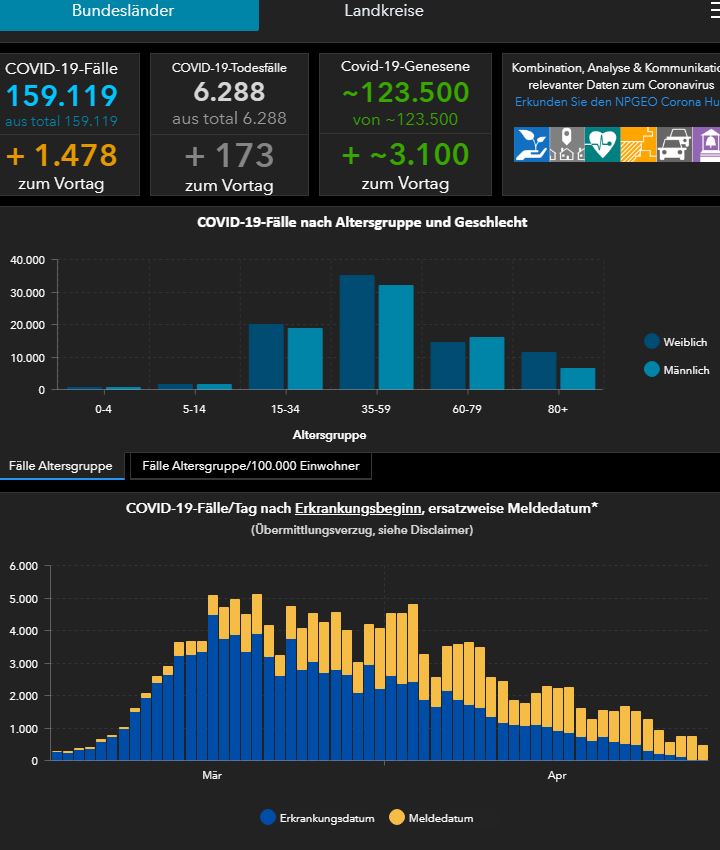720x850 pixels.
Task: Click the orange boundaries map icon
Action: (638, 144)
